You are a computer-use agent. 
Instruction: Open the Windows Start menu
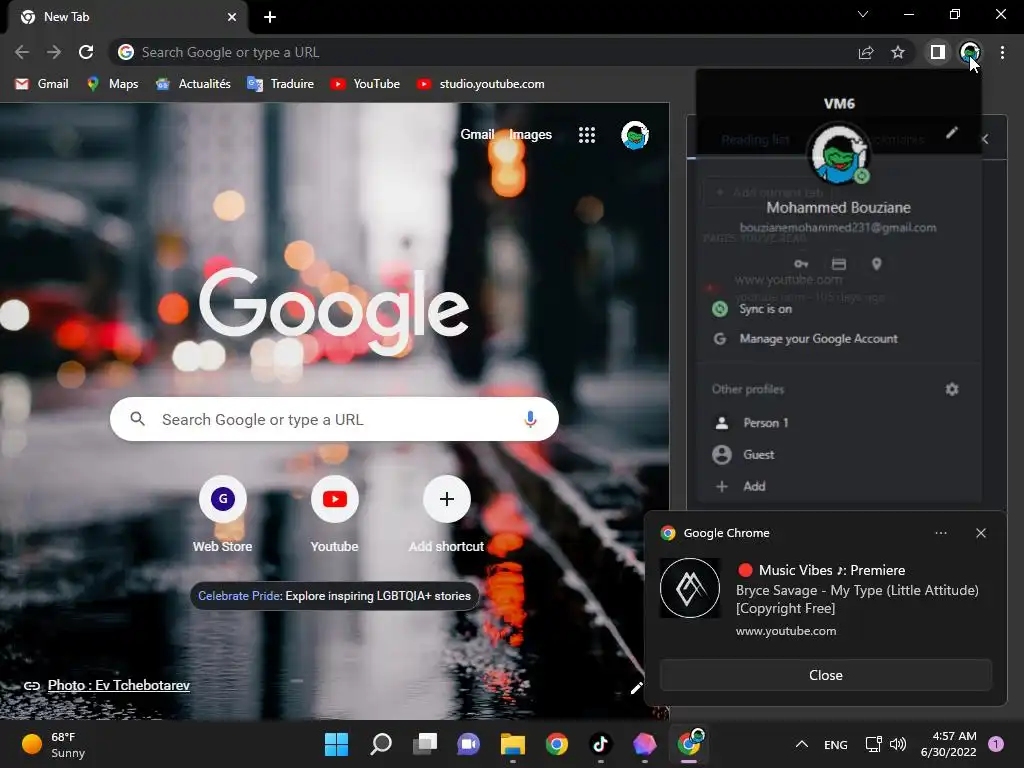coord(336,744)
